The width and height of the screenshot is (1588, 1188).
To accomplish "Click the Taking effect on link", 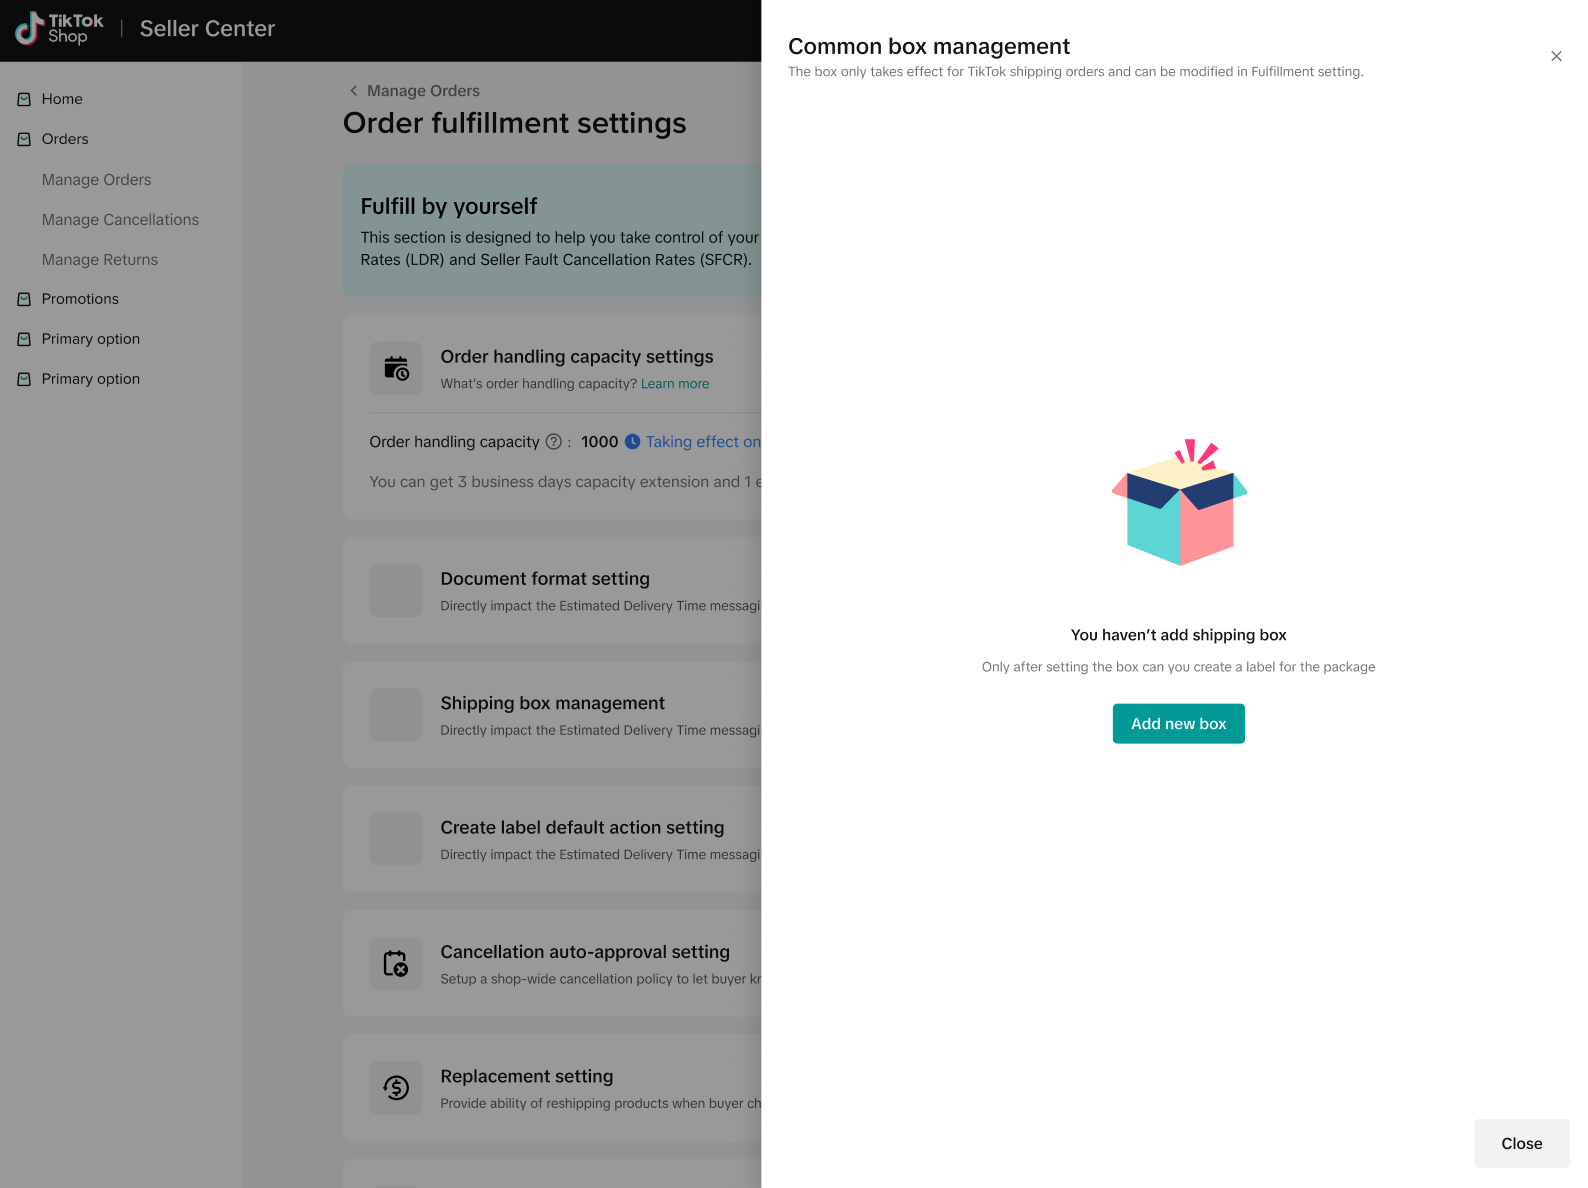I will coord(702,442).
